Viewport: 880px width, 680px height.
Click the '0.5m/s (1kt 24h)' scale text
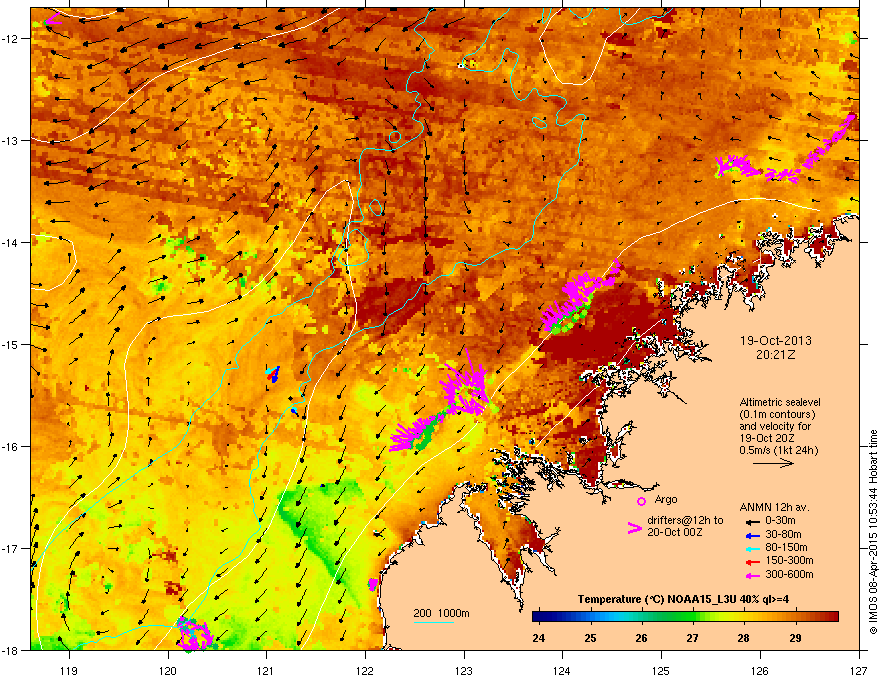(778, 450)
